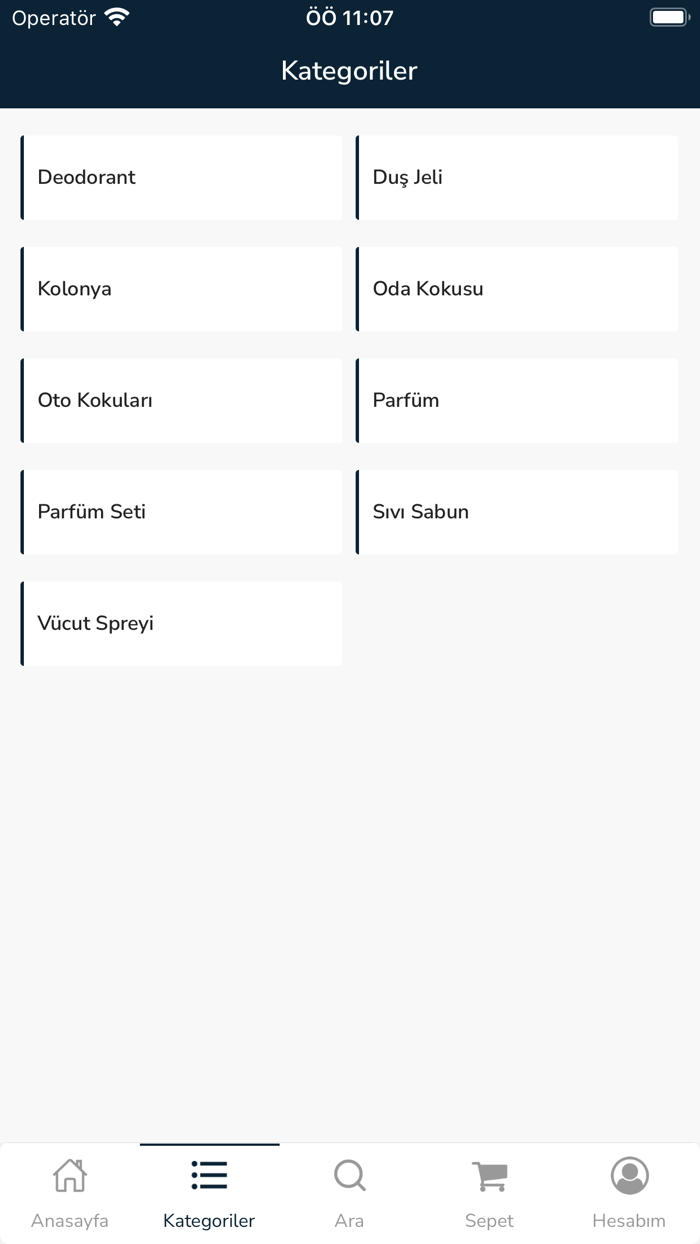Tap the battery indicator icon

pos(669,17)
